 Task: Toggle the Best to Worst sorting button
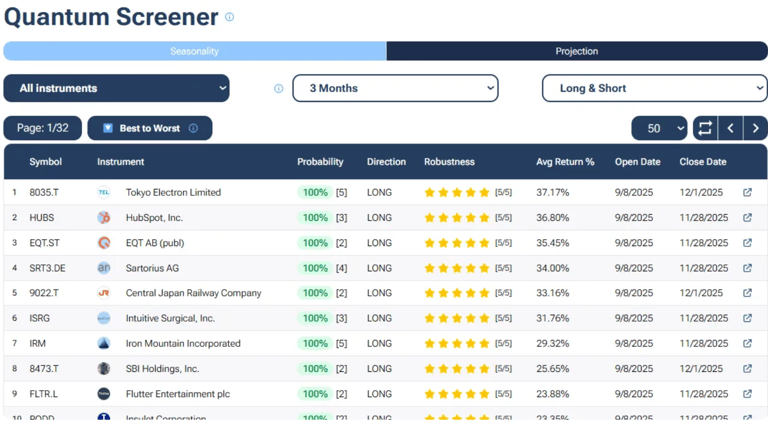point(150,128)
